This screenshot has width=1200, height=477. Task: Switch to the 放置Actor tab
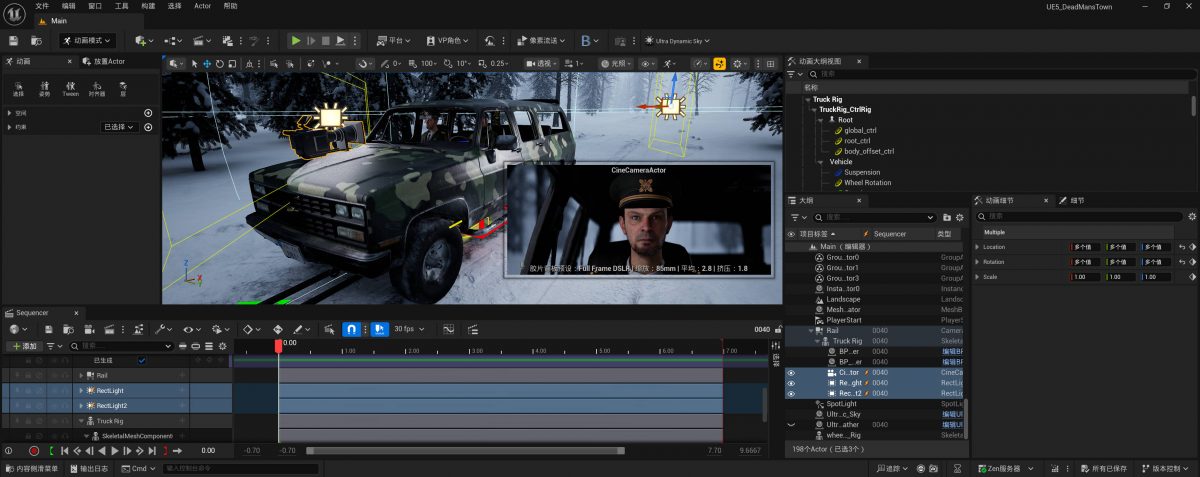[x=107, y=61]
